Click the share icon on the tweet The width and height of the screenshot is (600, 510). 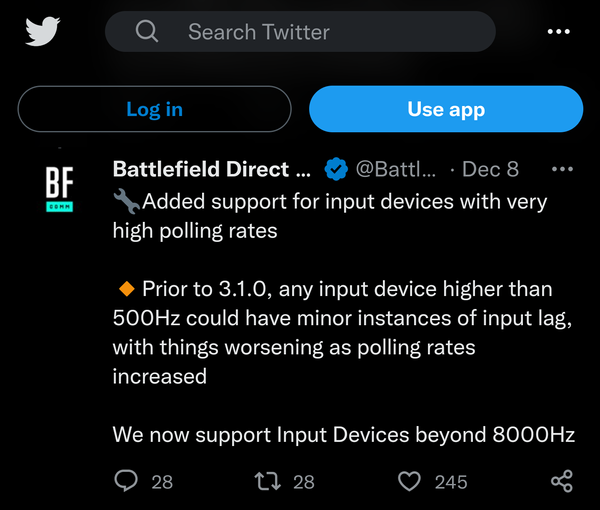[562, 481]
